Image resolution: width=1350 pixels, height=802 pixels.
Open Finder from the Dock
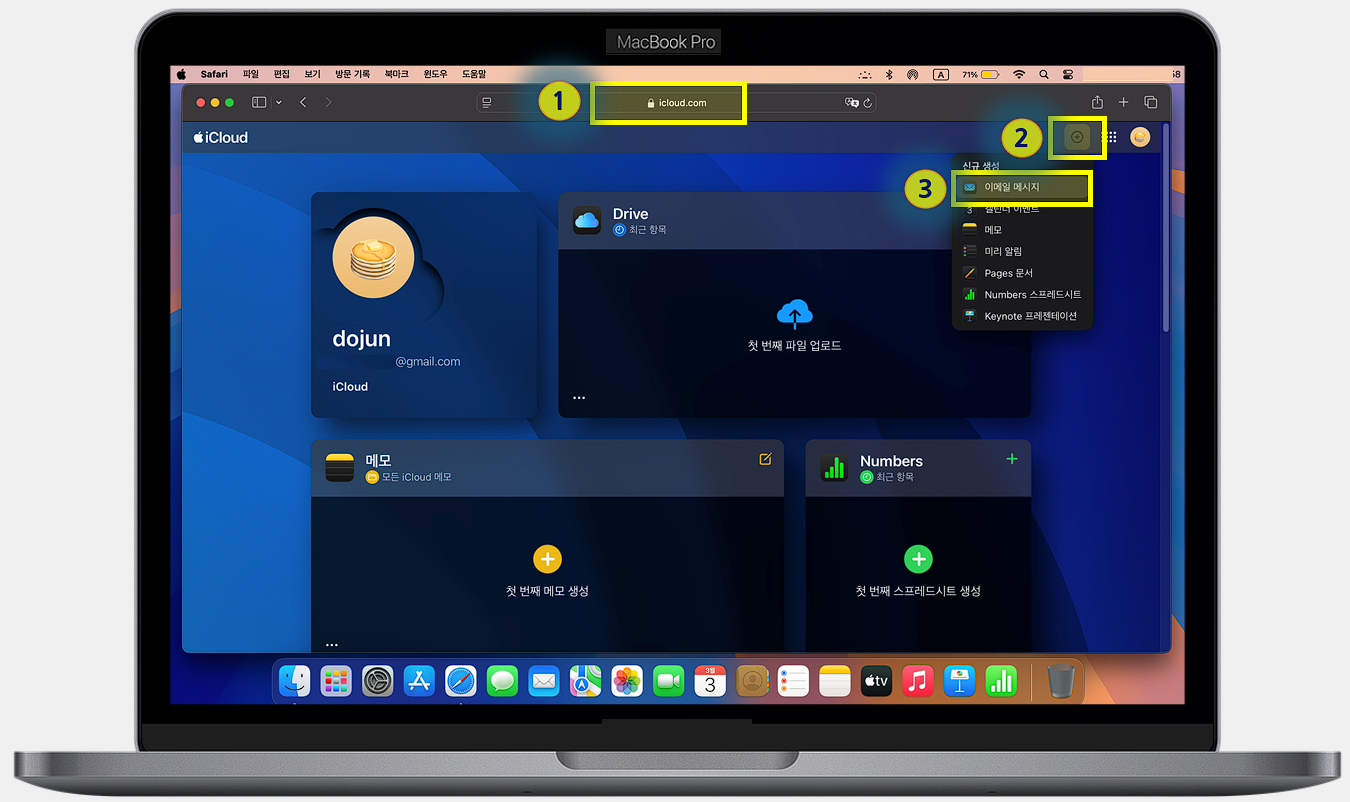(x=294, y=681)
